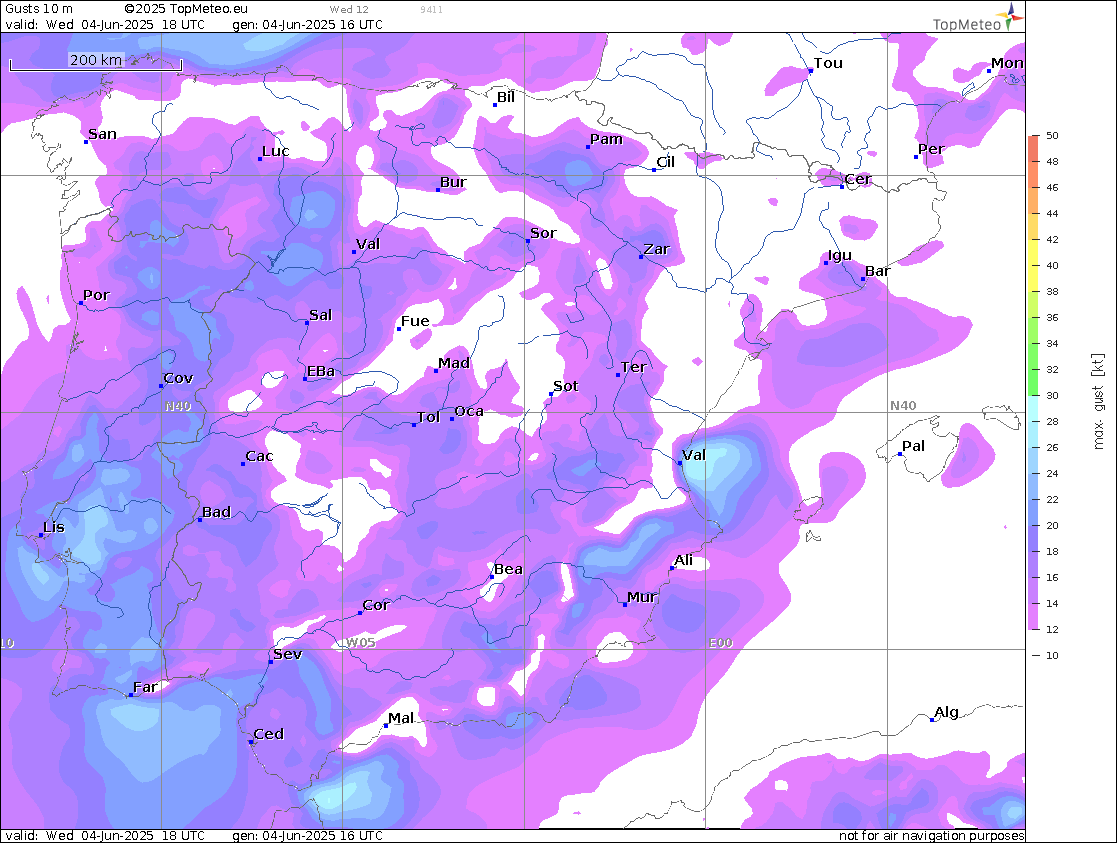Select the "Mal" city label
Image resolution: width=1117 pixels, height=843 pixels.
coord(401,718)
